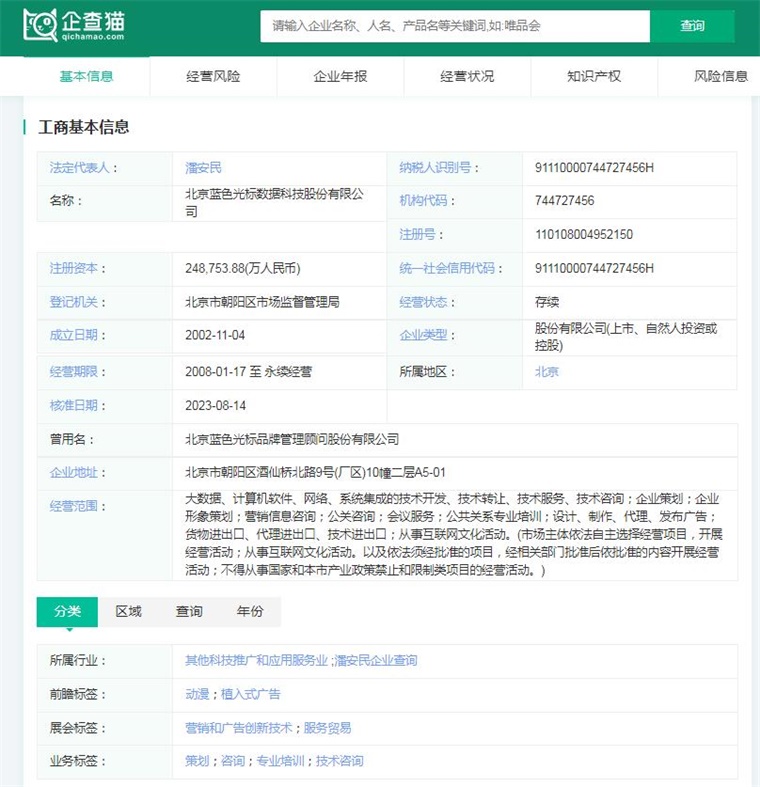
Task: Click the 企业地址 label link
Action: click(x=73, y=473)
